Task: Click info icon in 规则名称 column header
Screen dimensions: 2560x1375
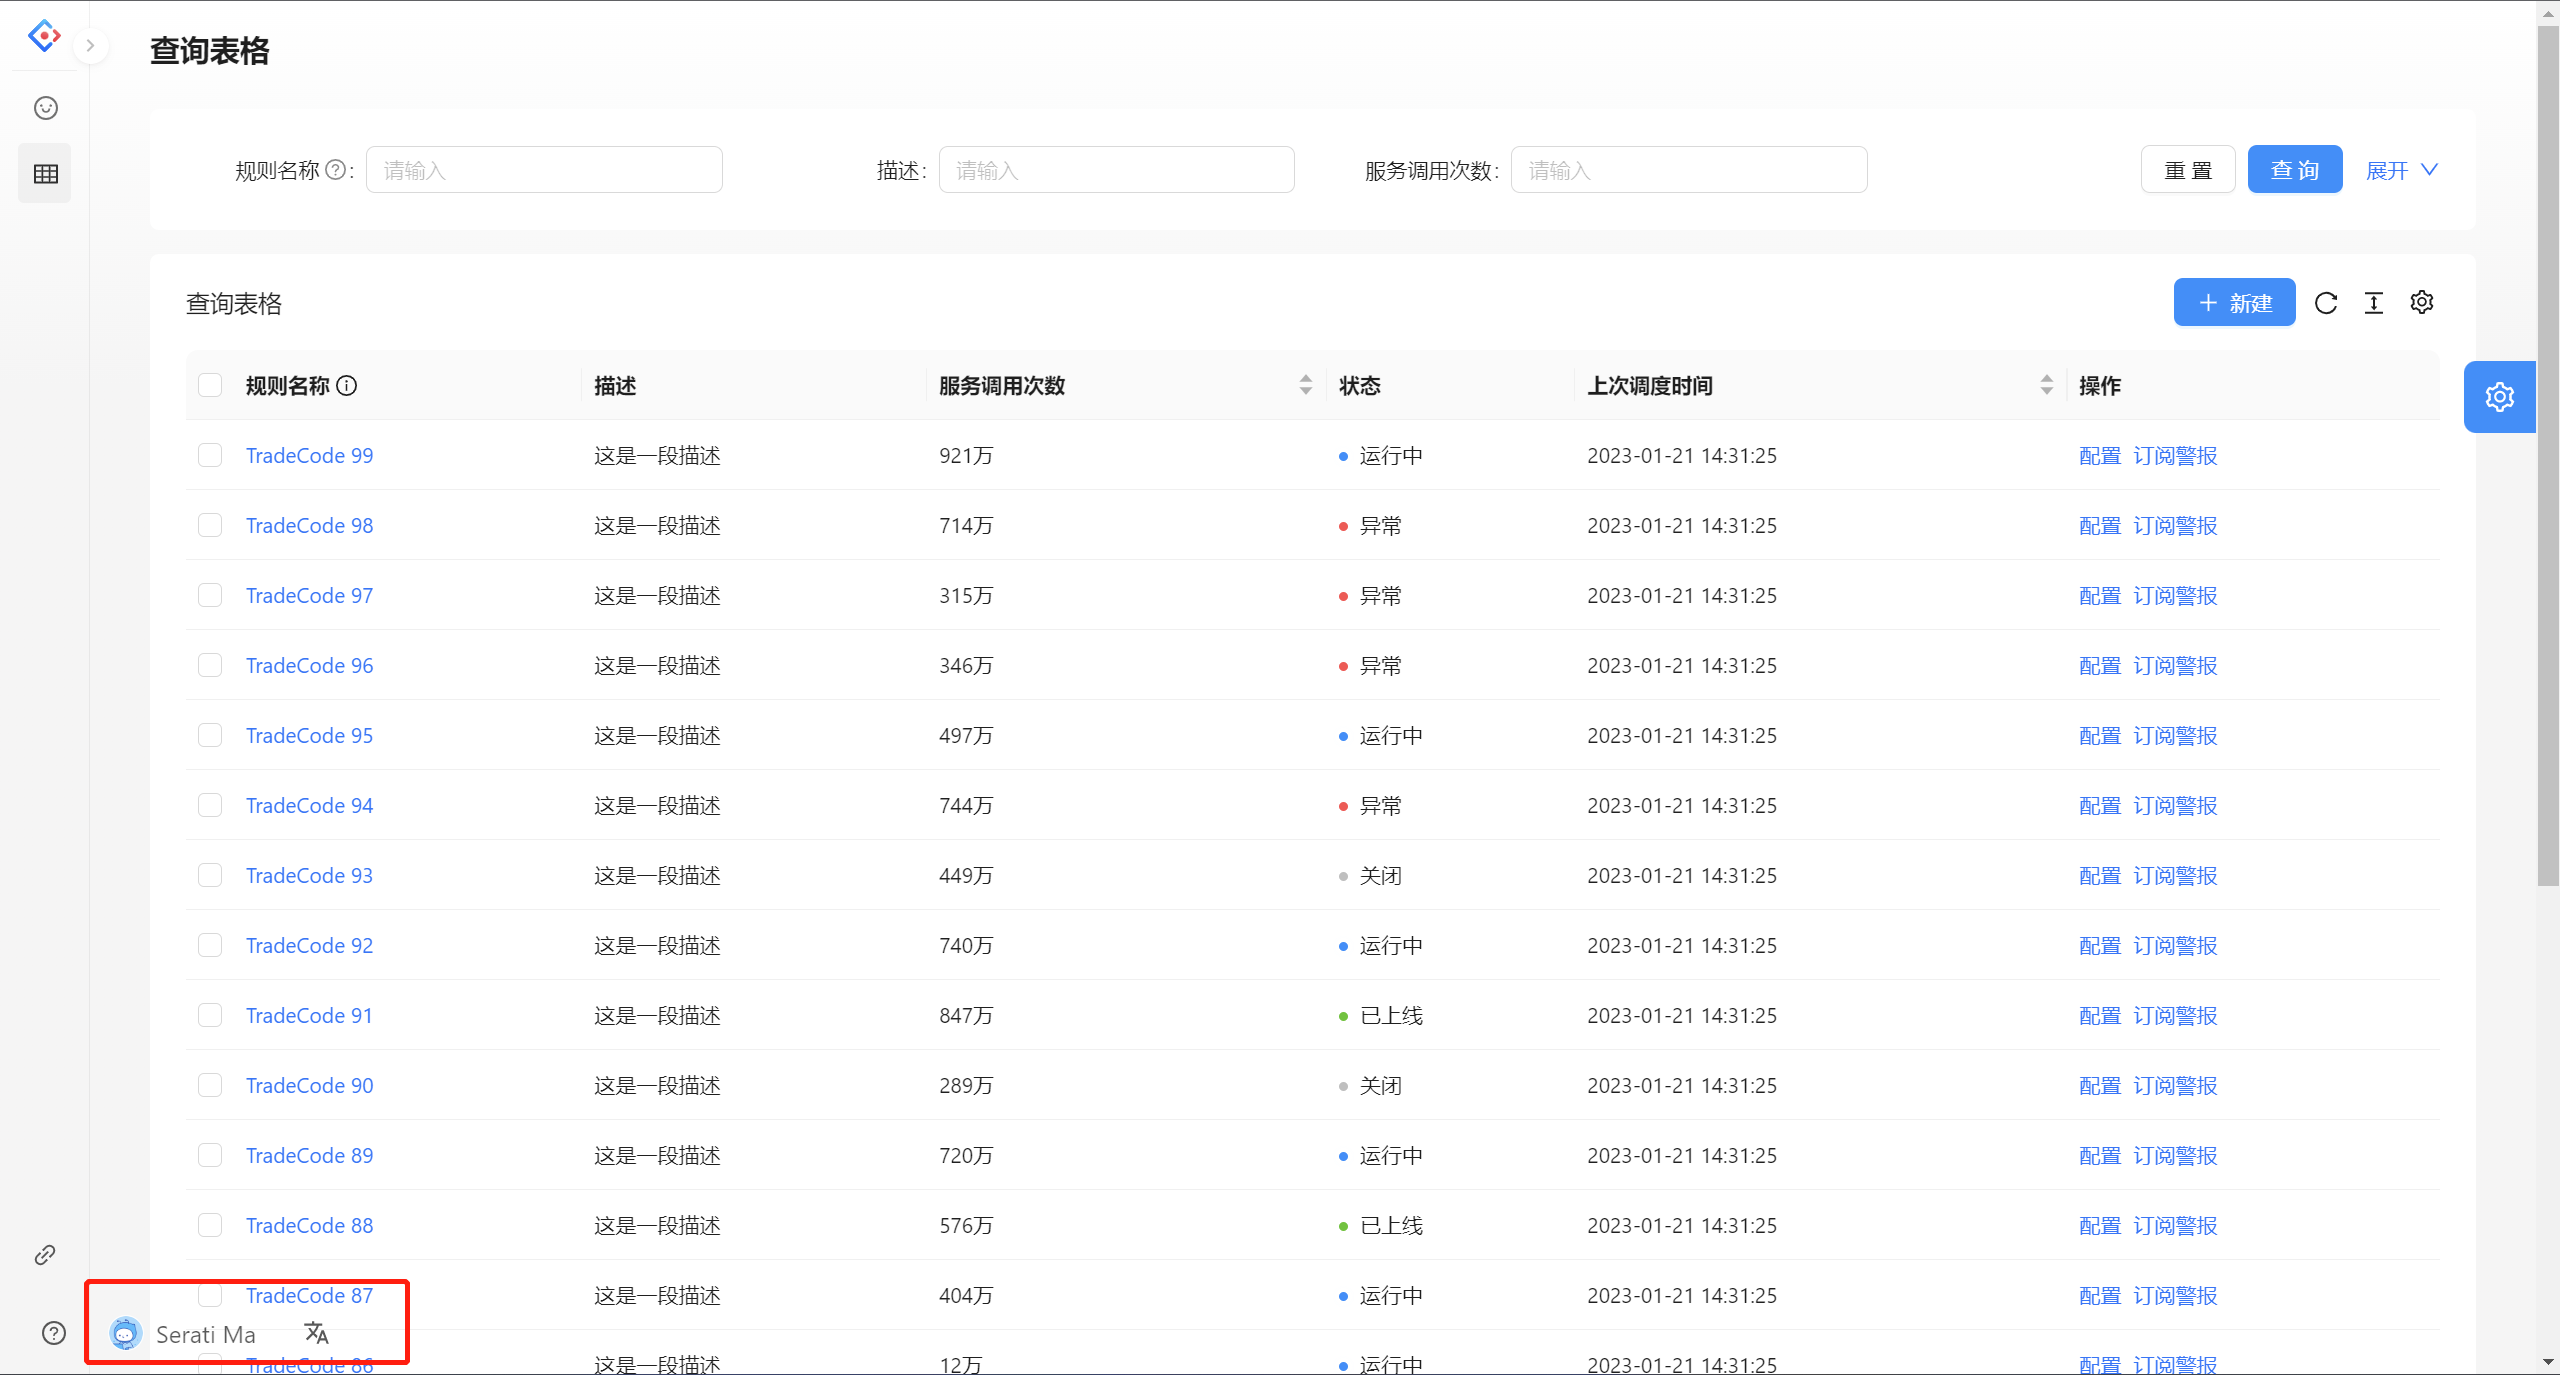Action: (x=347, y=386)
